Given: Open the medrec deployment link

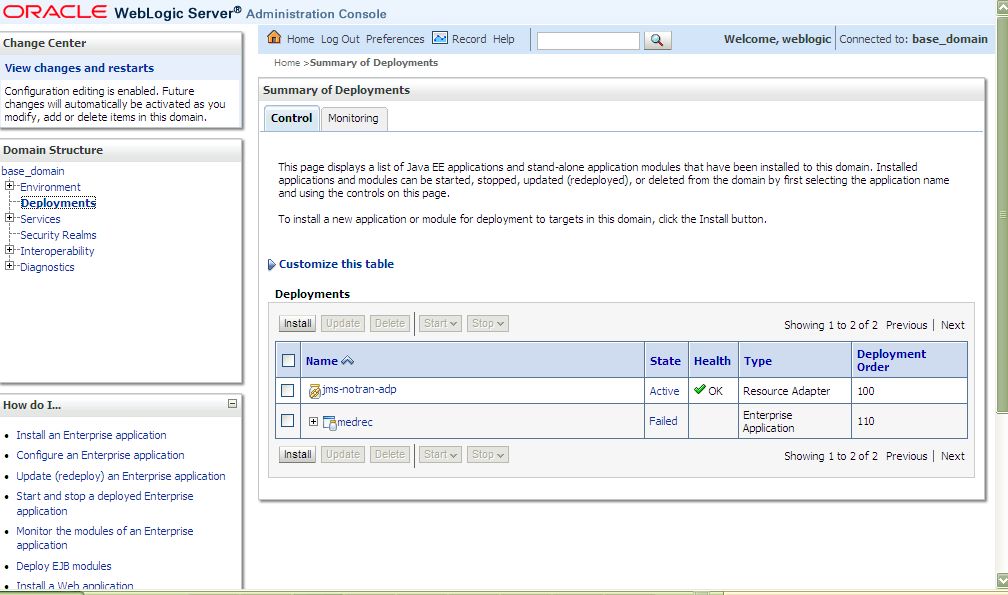Looking at the screenshot, I should point(354,422).
